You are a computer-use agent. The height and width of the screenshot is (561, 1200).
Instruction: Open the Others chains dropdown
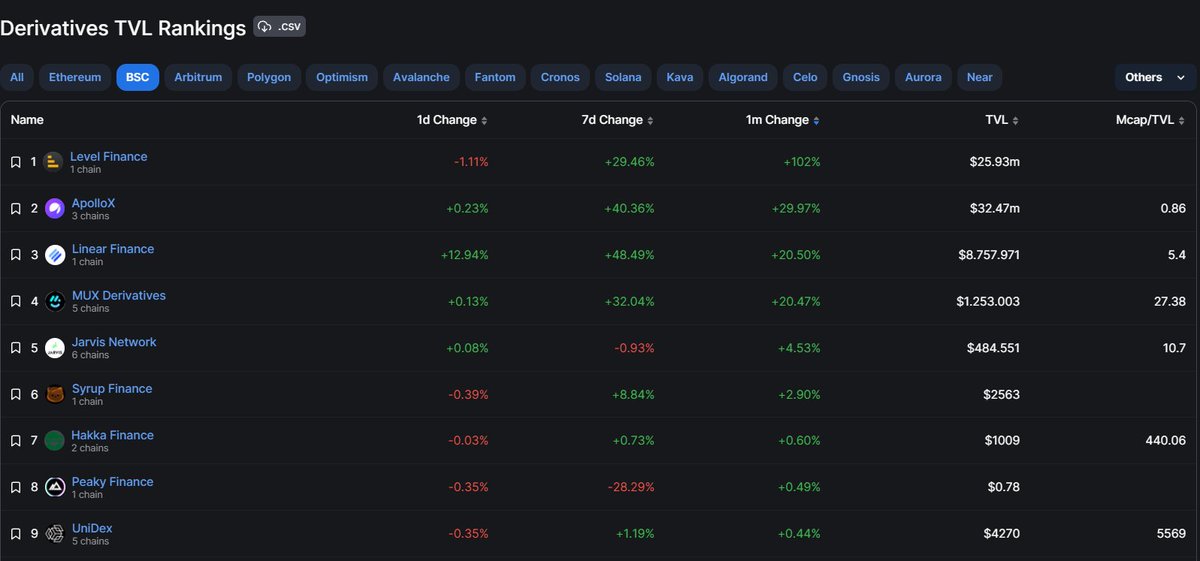(1155, 77)
